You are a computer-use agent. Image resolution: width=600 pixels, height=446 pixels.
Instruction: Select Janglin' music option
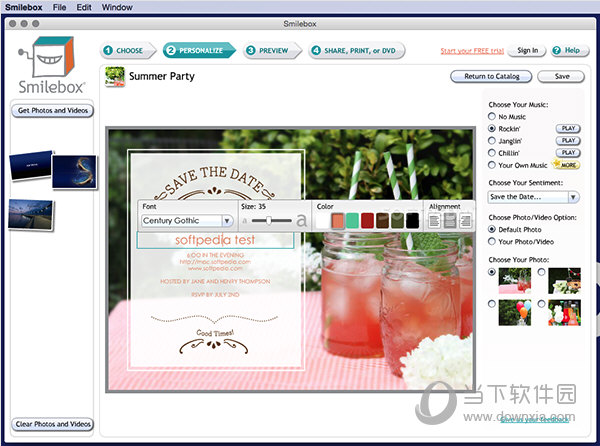click(492, 141)
